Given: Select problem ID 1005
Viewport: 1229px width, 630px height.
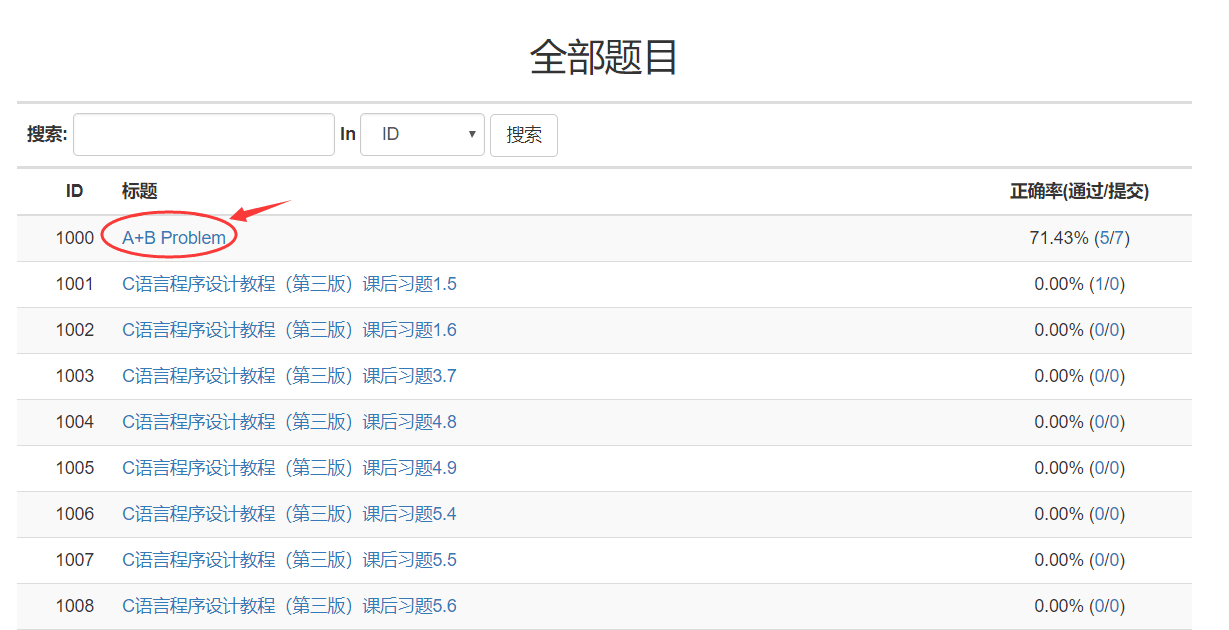Looking at the screenshot, I should (x=75, y=468).
